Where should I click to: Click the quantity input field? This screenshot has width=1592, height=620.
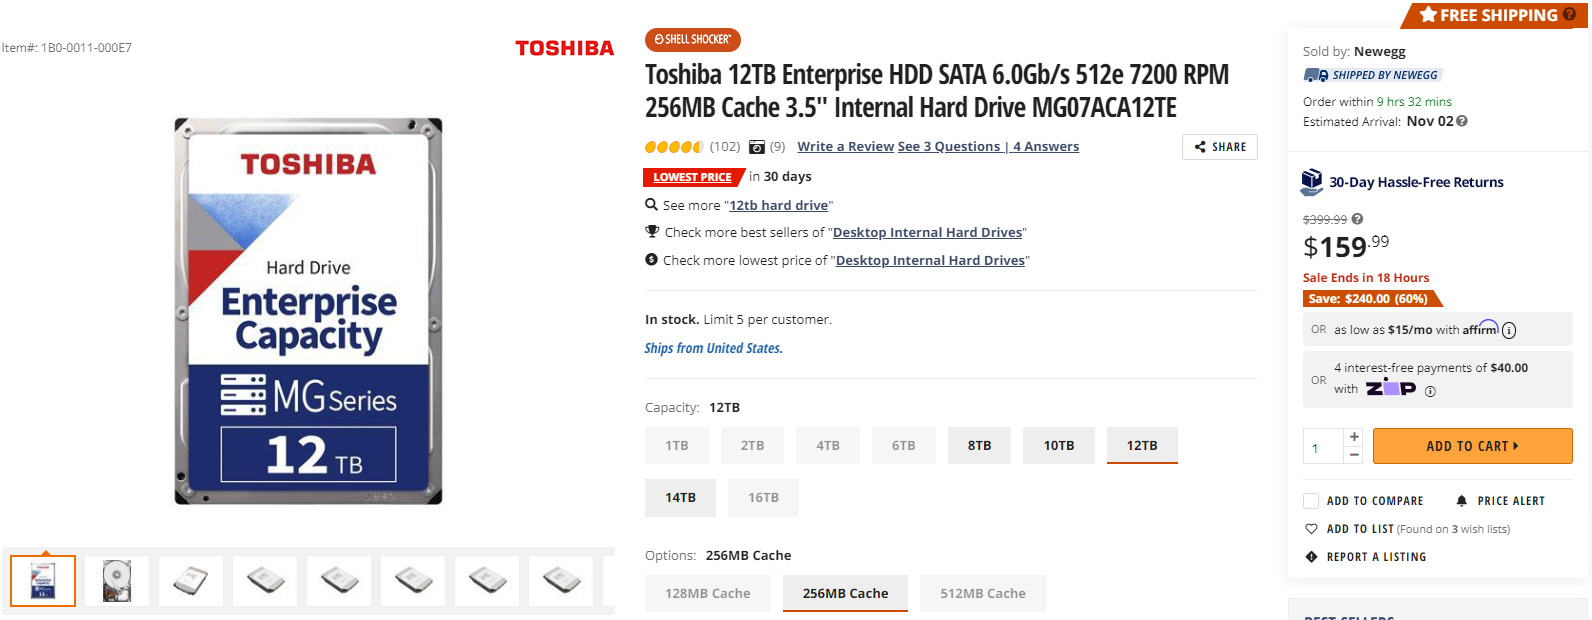(1323, 446)
